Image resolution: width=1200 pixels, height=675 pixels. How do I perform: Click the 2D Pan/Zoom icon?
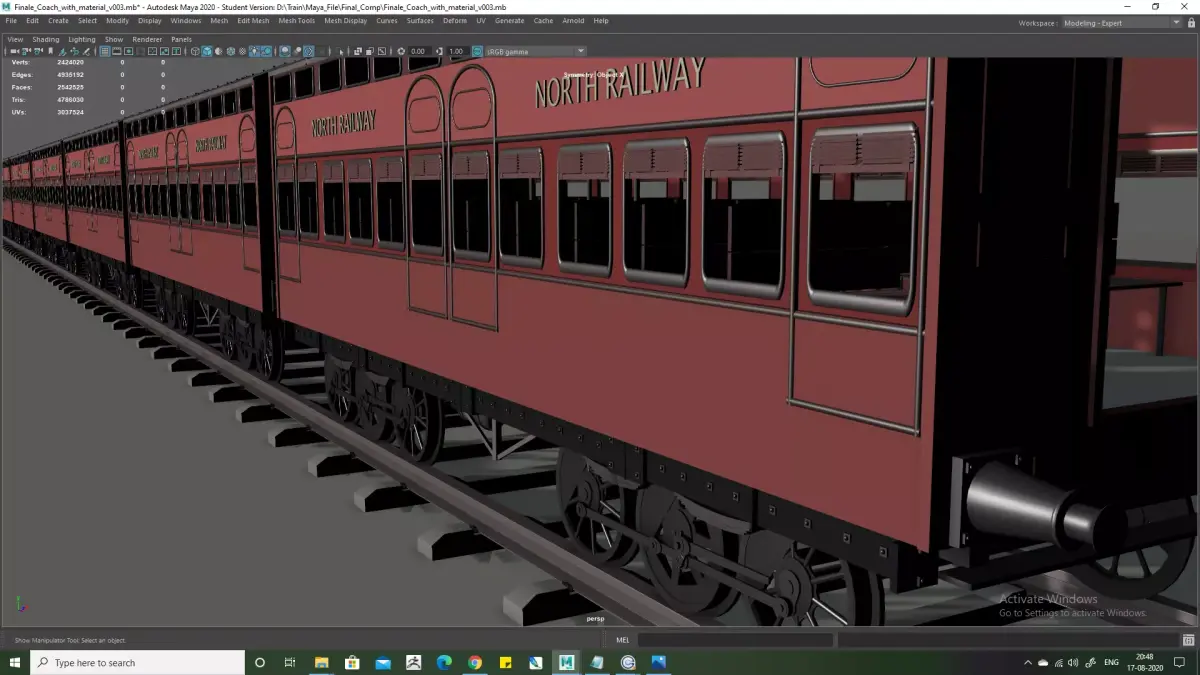(74, 51)
